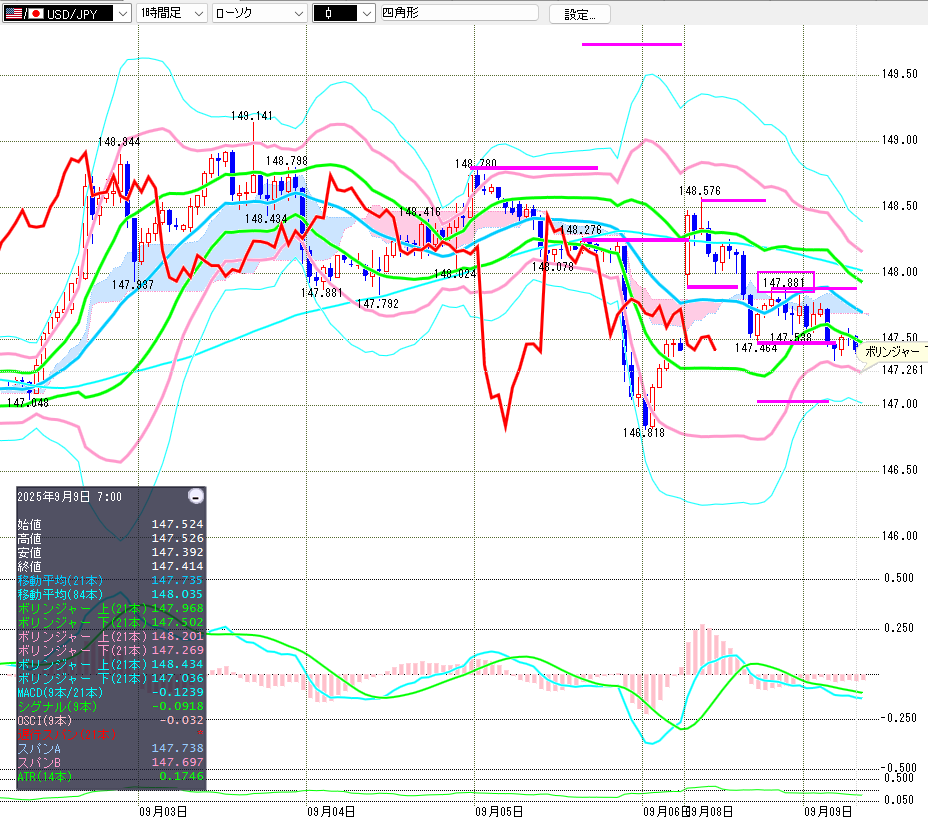Click the 2025年9月9日 7:00 timestamp header
Image resolution: width=928 pixels, height=821 pixels.
(69, 497)
